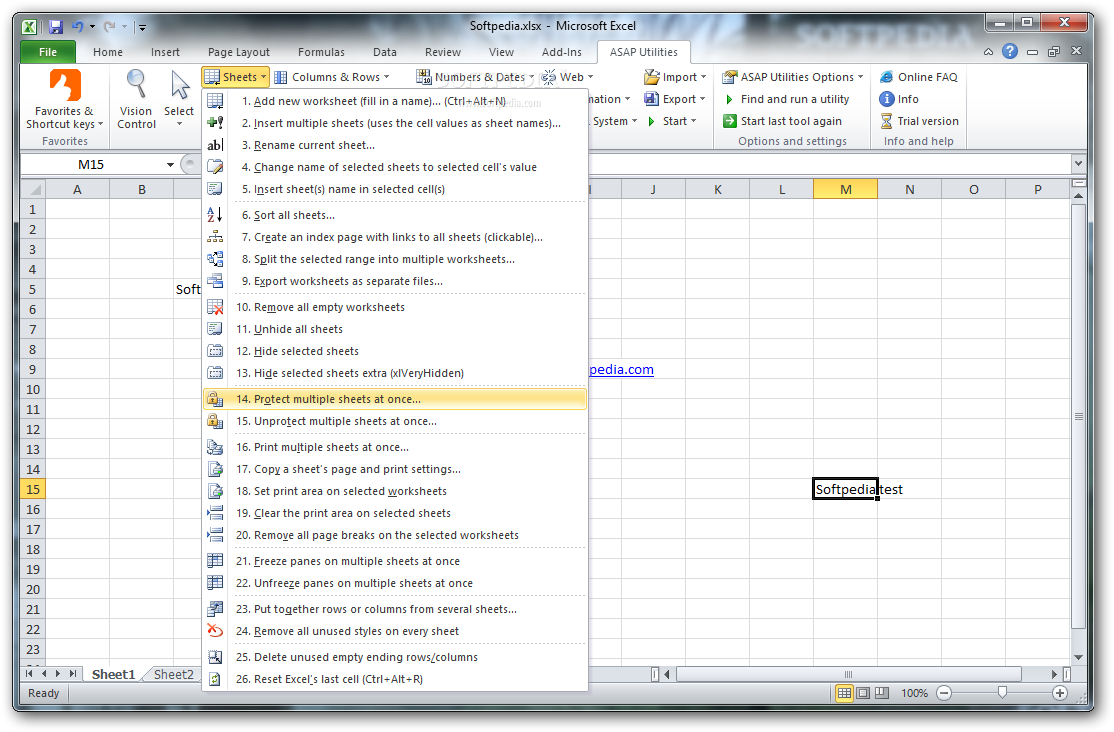The width and height of the screenshot is (1114, 732).
Task: Click the zoom in plus button
Action: (1059, 693)
